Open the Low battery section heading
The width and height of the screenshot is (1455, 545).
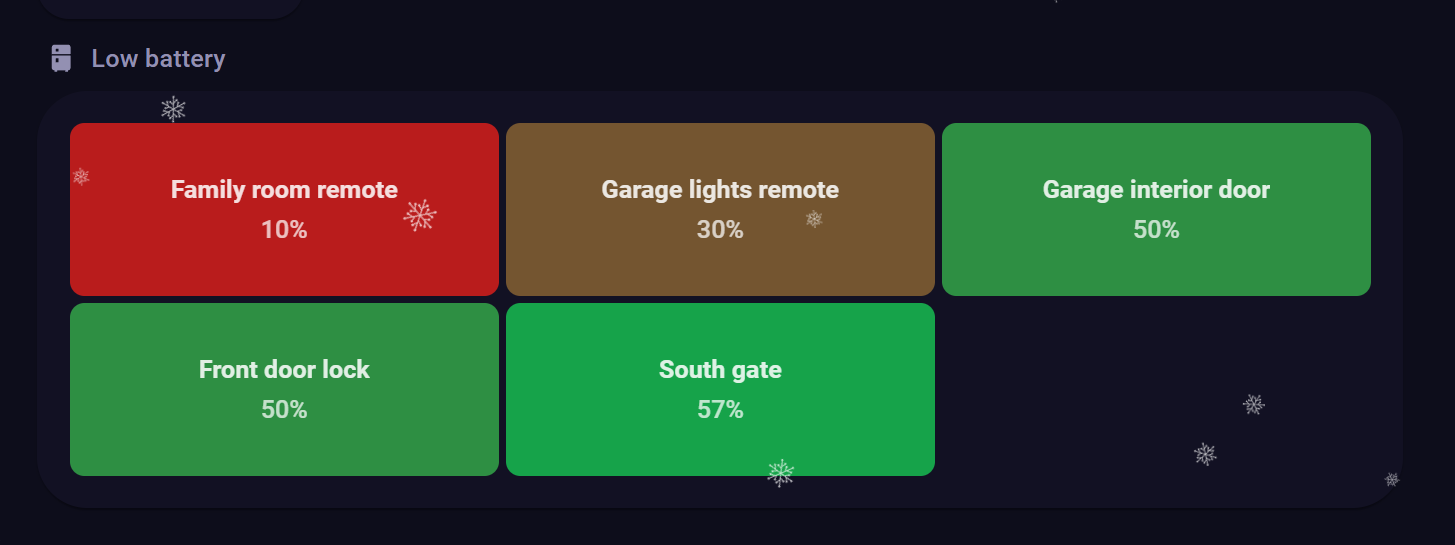pyautogui.click(x=158, y=59)
